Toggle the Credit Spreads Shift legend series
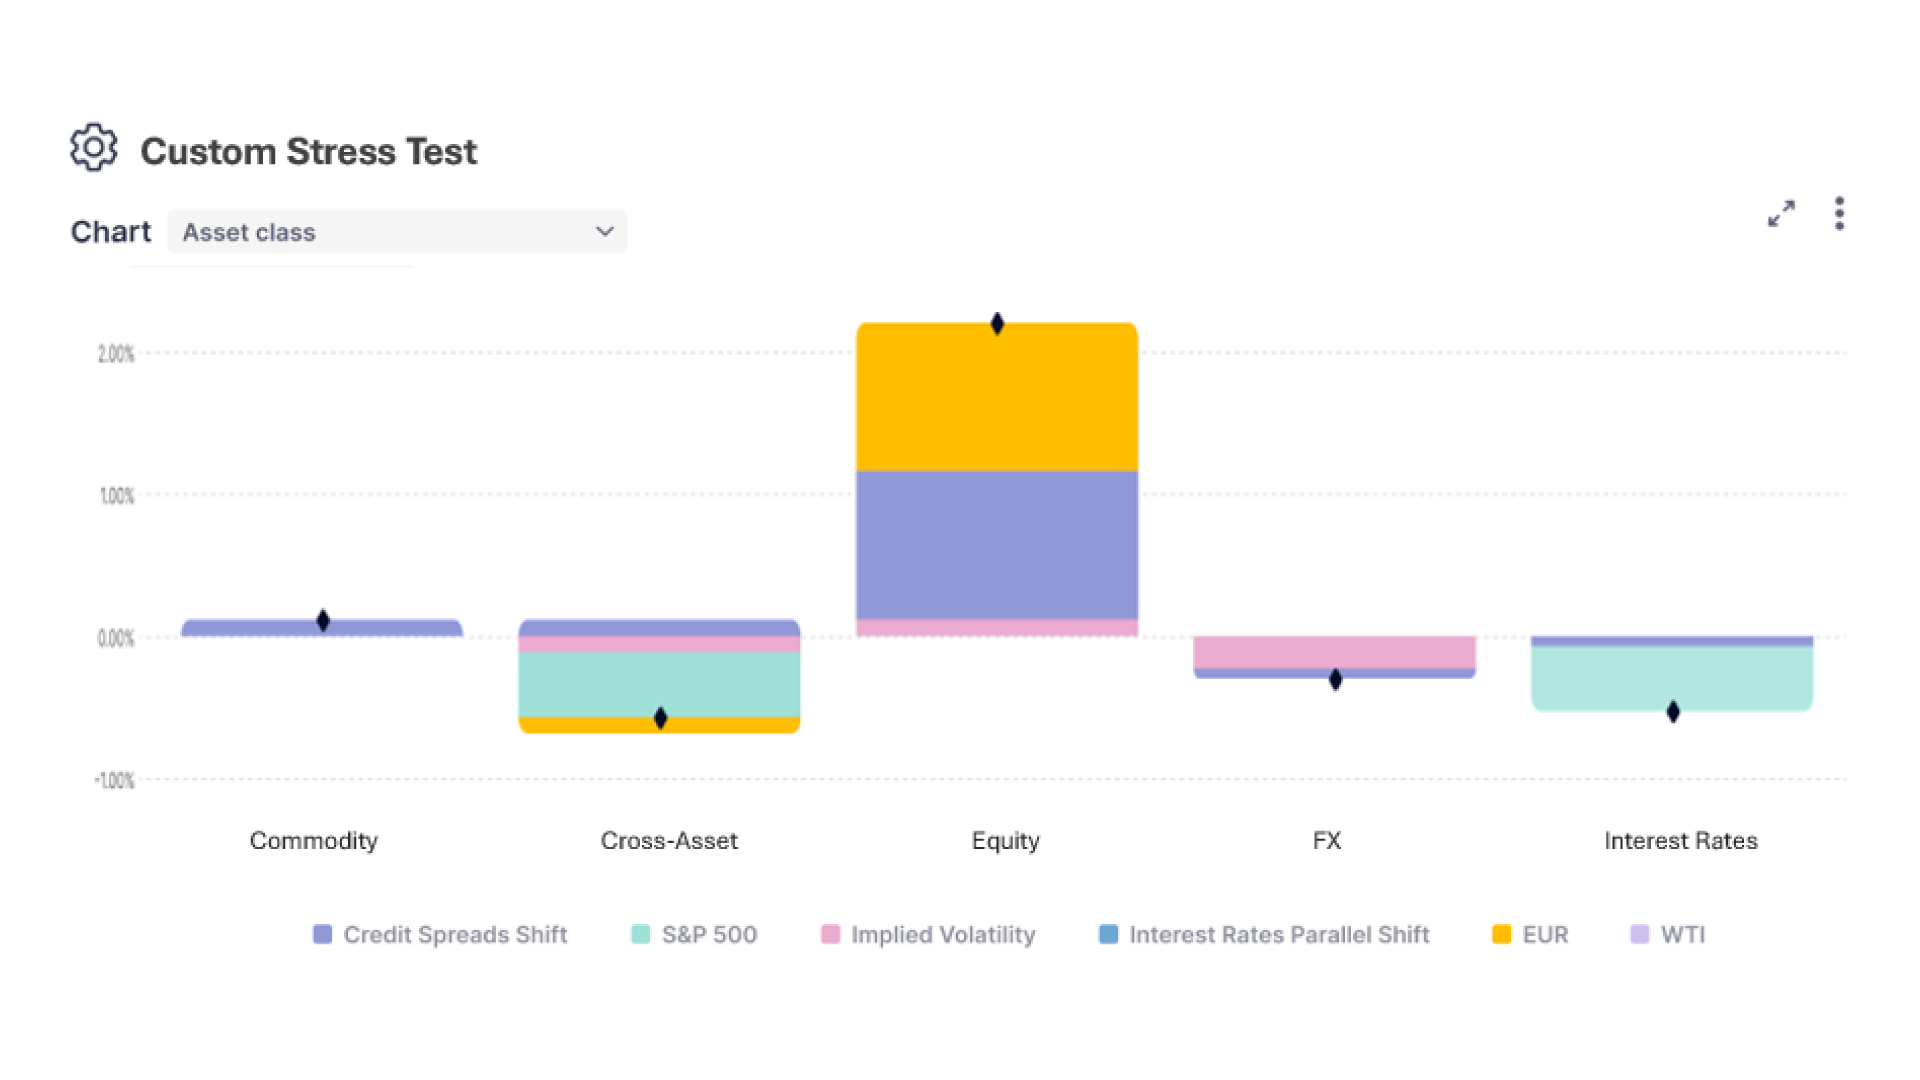 tap(455, 934)
